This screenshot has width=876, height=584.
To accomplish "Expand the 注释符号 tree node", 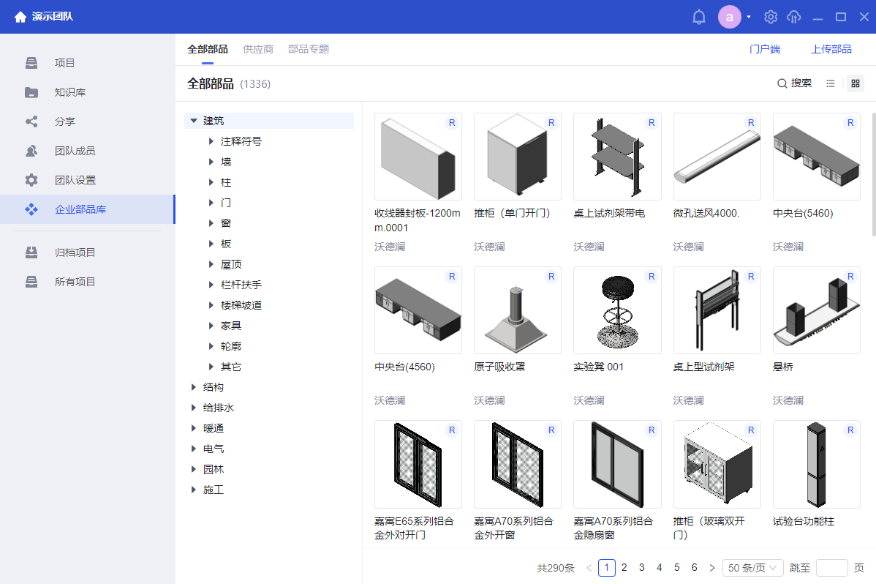I will (x=211, y=141).
